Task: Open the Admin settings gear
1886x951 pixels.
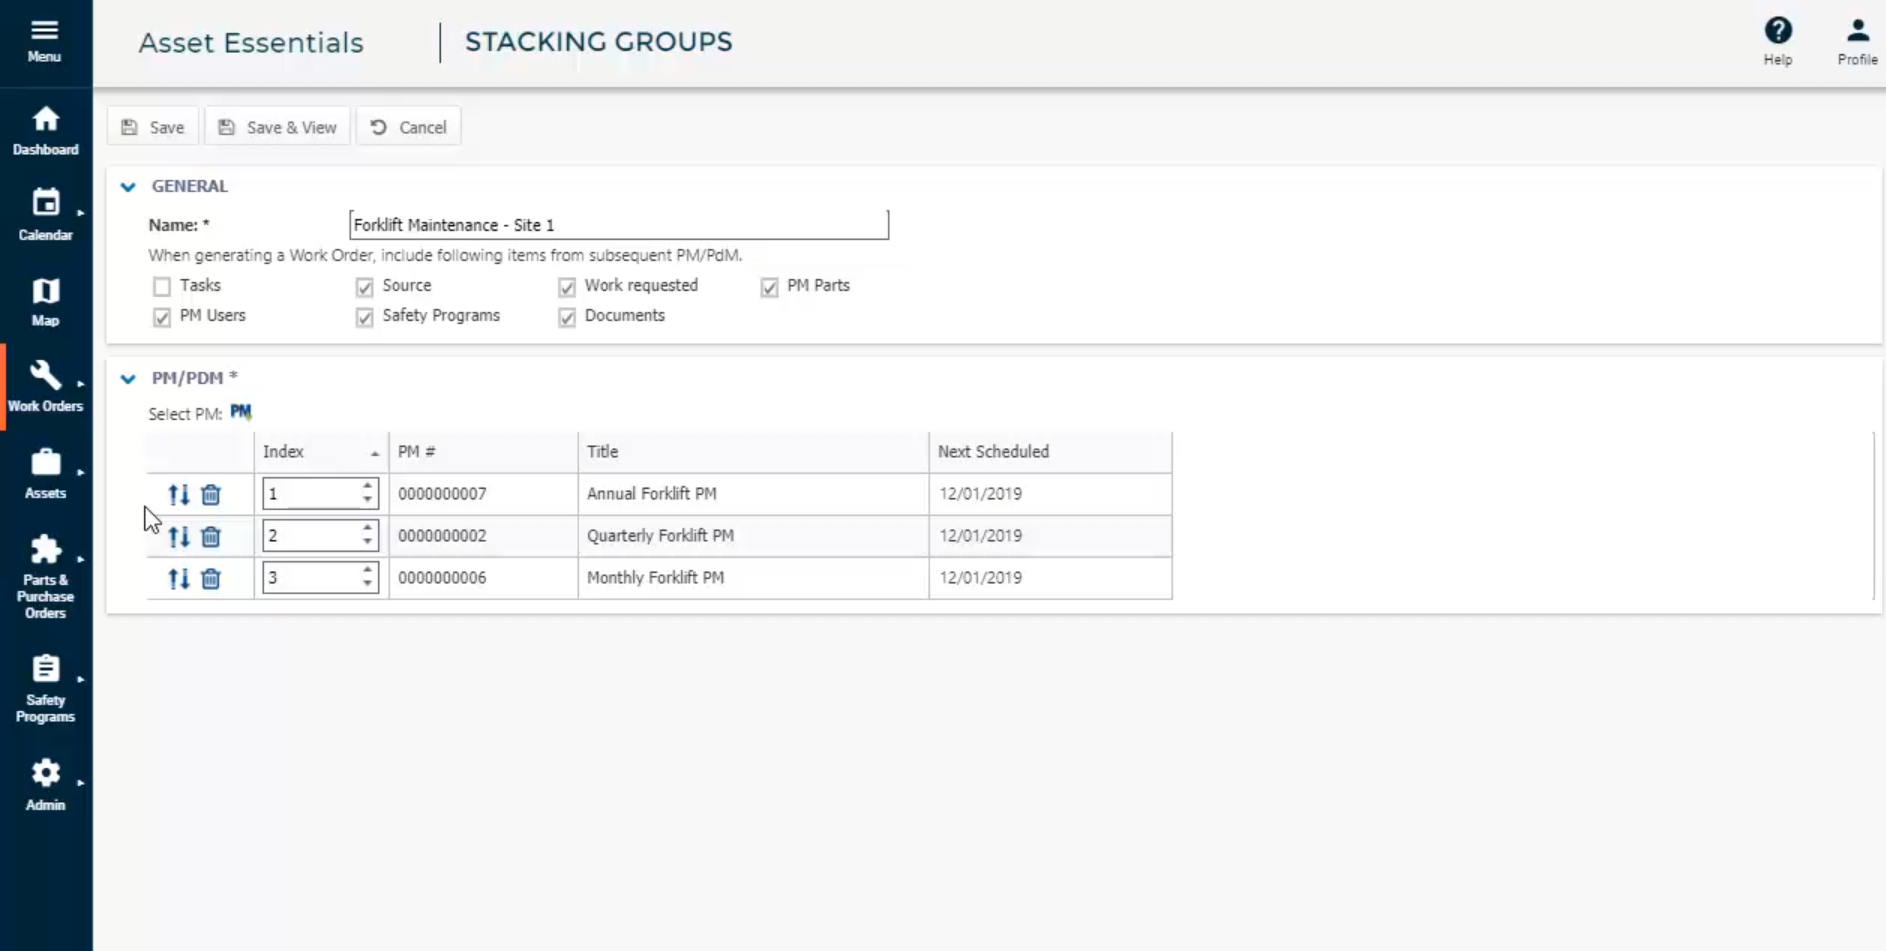Action: tap(45, 773)
